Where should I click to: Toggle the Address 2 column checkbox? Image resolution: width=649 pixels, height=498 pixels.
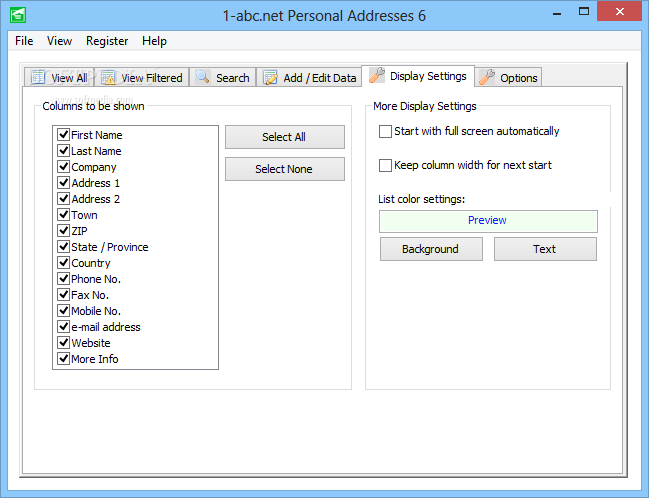coord(63,199)
